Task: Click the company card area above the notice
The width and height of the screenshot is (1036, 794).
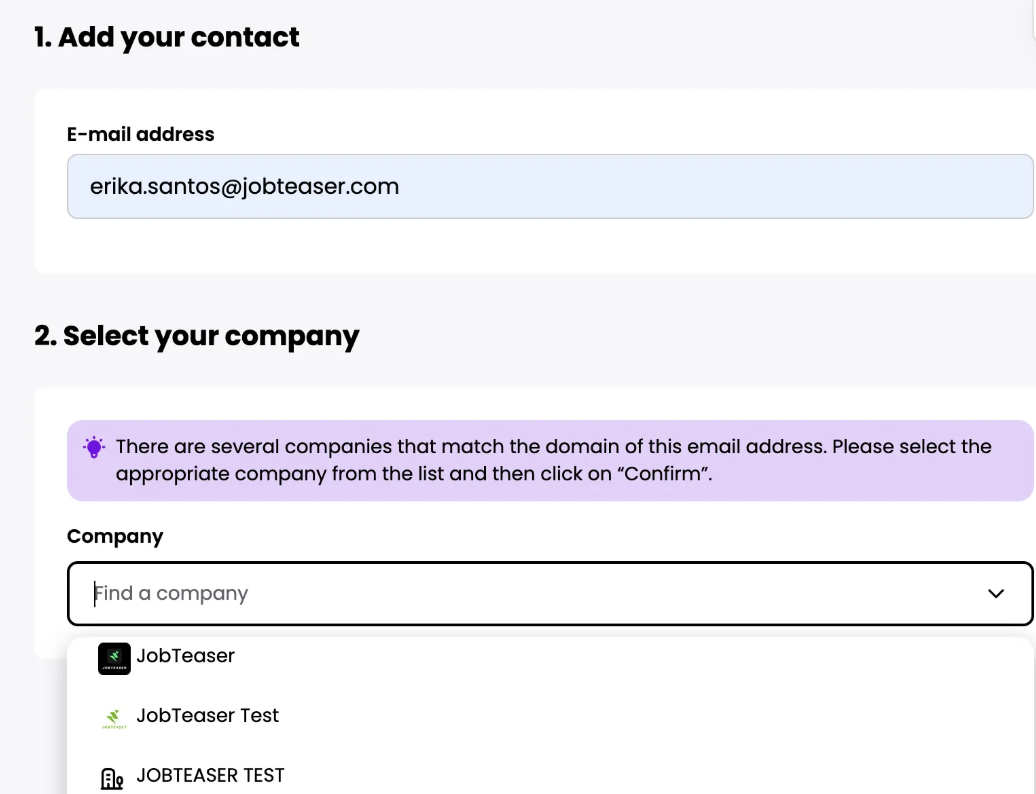Action: click(x=500, y=403)
